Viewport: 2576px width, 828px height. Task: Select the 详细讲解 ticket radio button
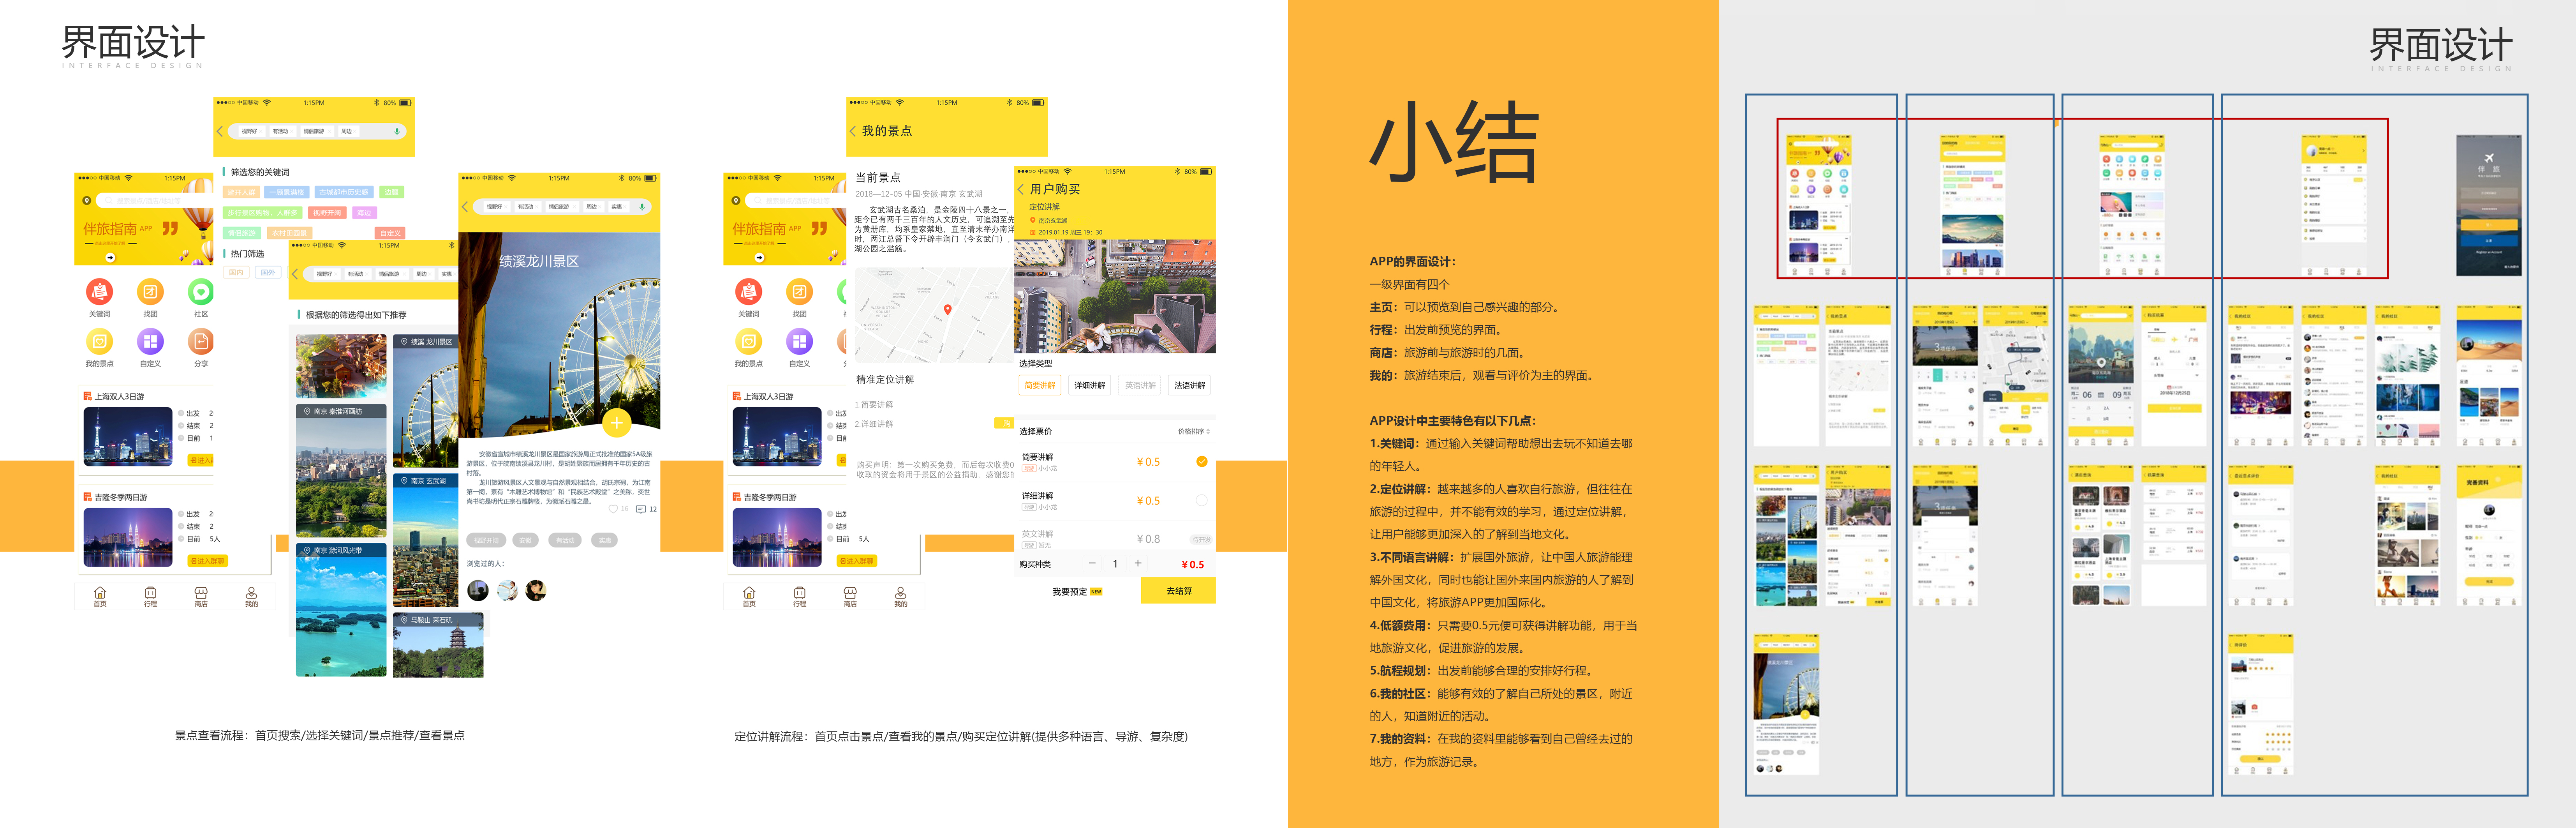1201,500
